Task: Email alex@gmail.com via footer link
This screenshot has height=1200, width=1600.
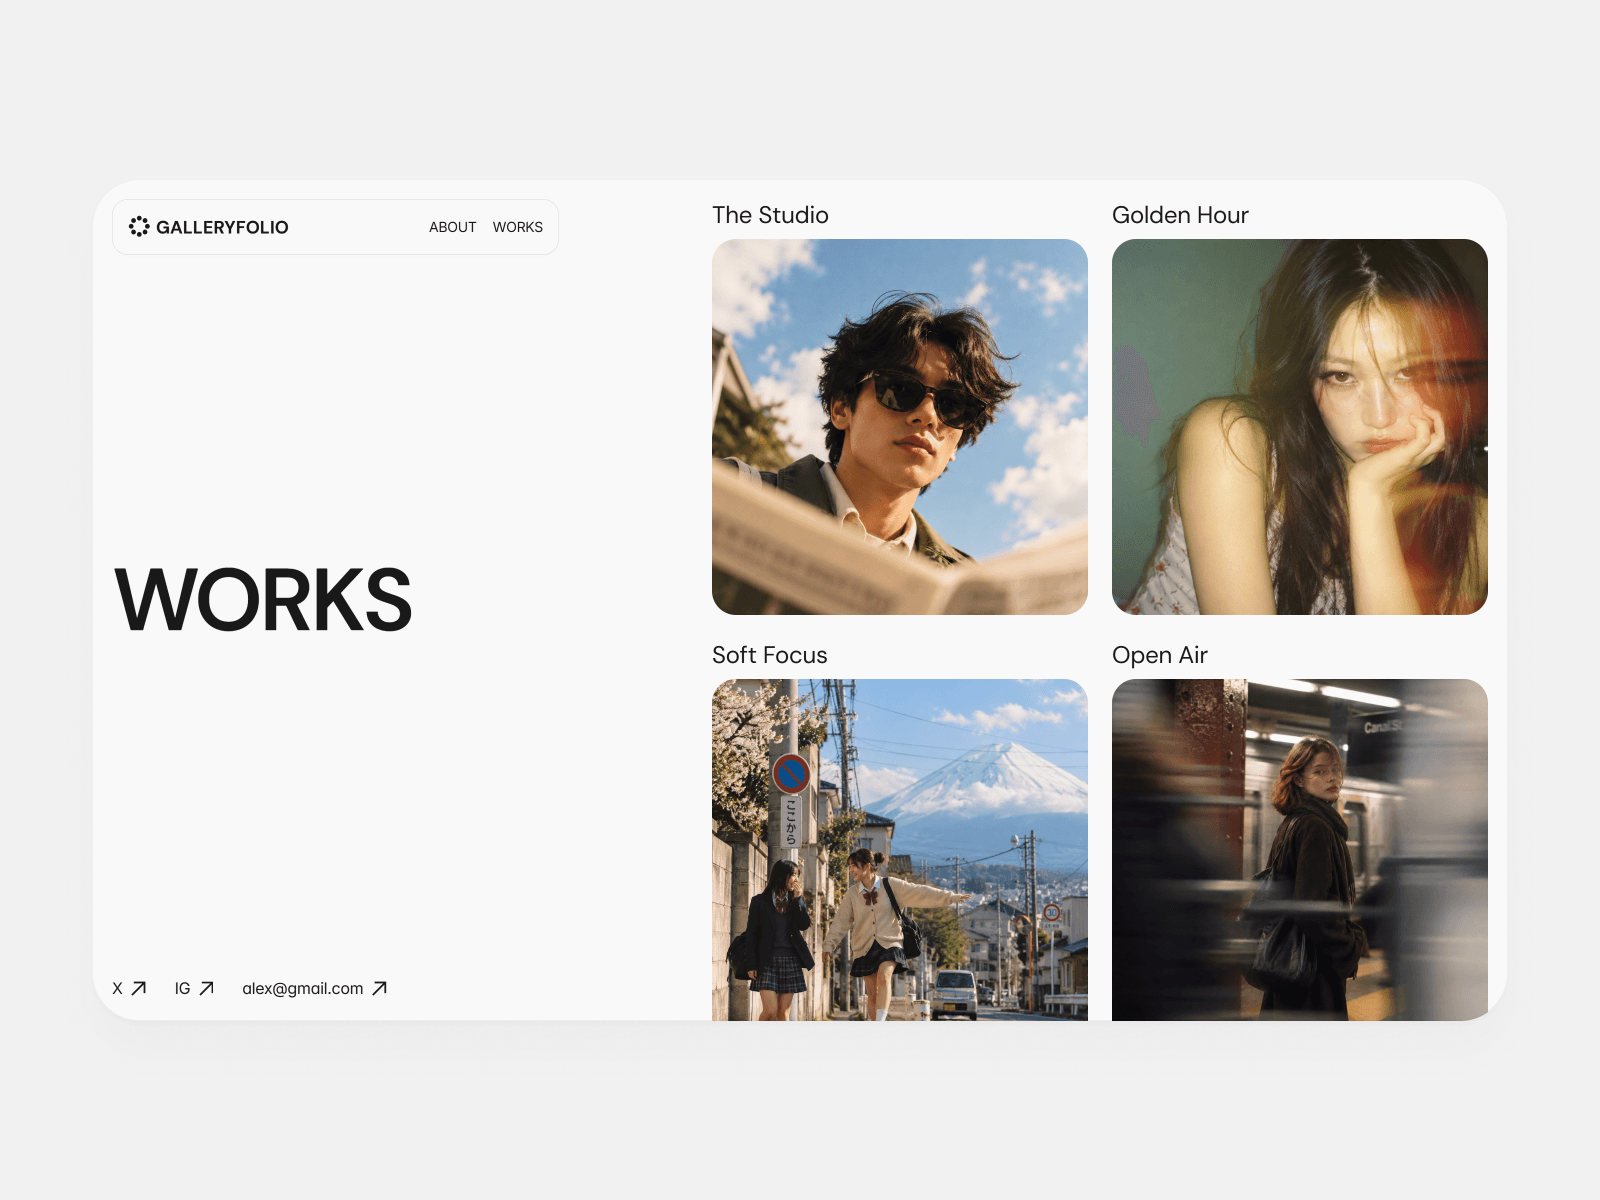Action: pos(303,988)
